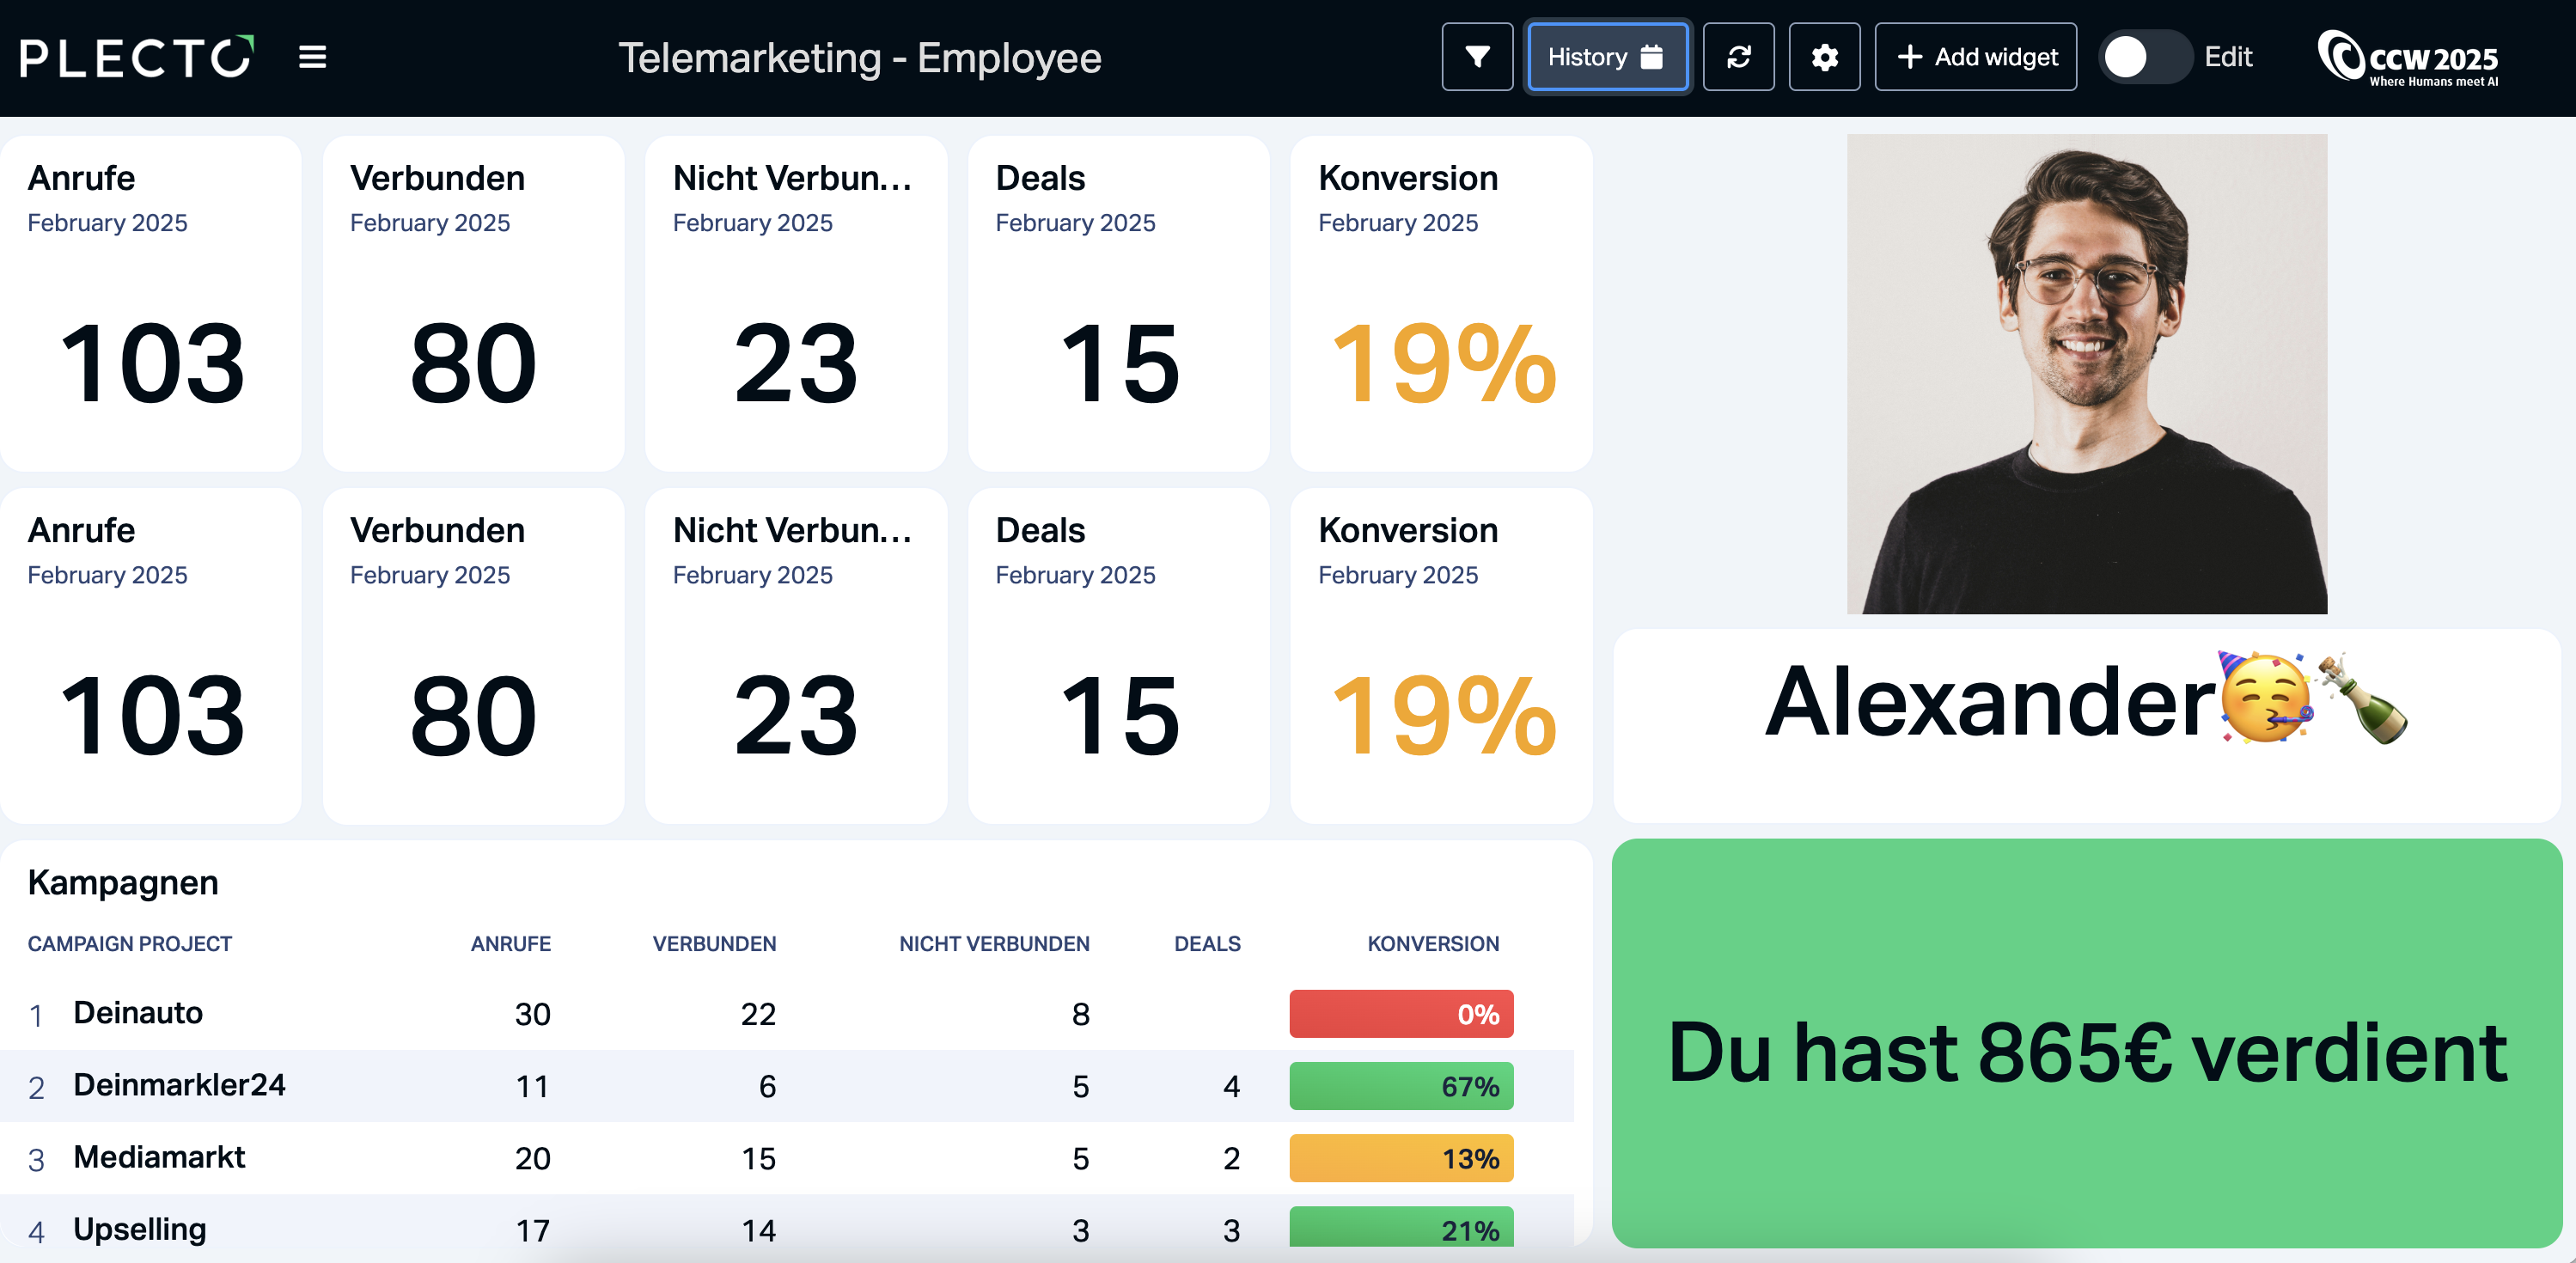Click the top Konversion 19% widget
2576x1263 pixels.
[1440, 303]
